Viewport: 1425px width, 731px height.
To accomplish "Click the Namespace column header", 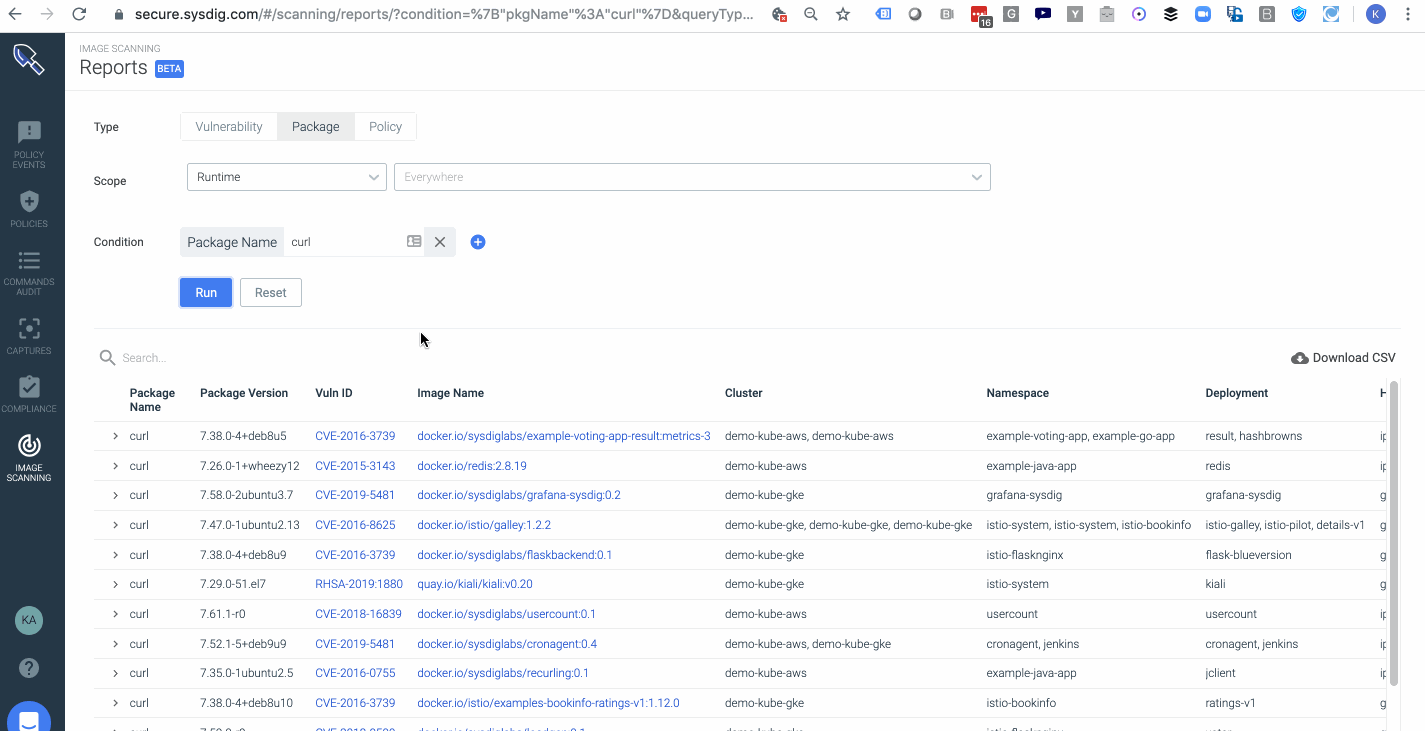I will coord(1017,393).
